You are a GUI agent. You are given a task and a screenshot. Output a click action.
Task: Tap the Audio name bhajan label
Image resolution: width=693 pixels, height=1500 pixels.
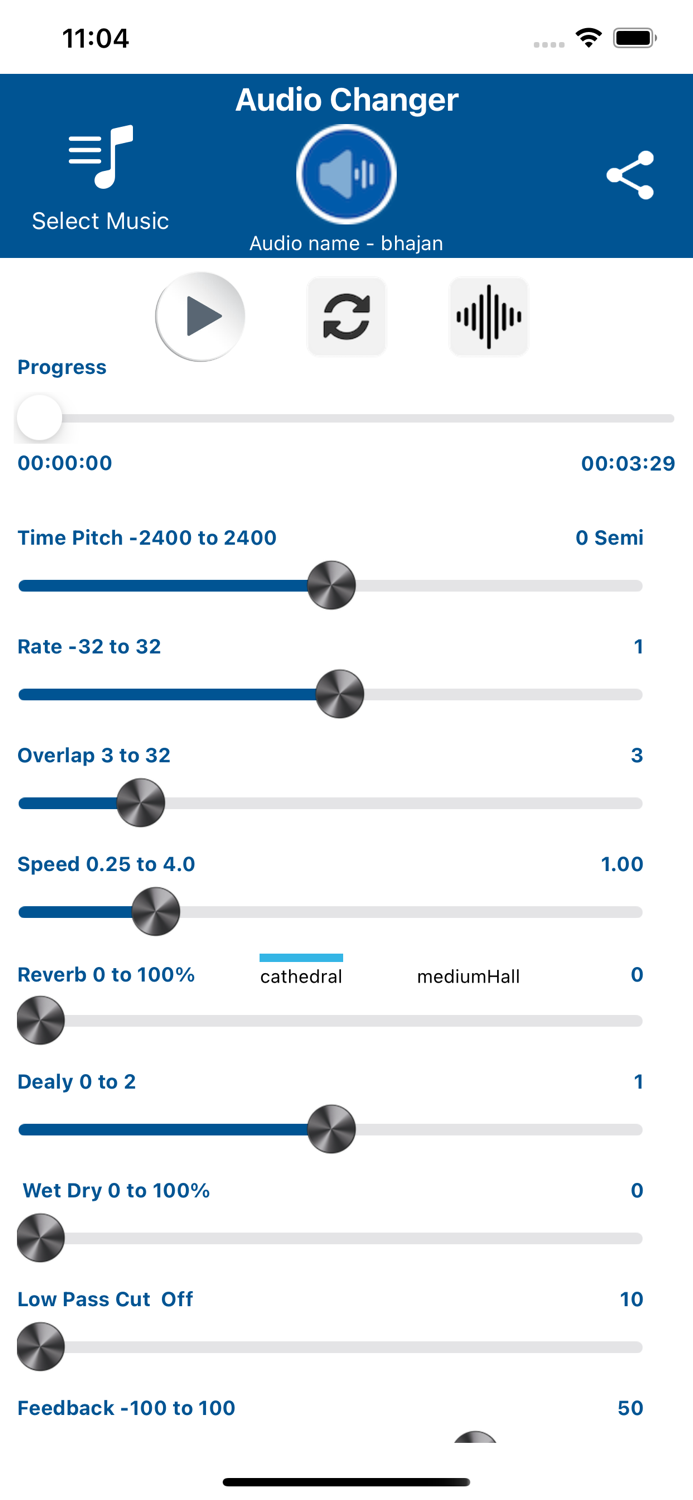346,243
